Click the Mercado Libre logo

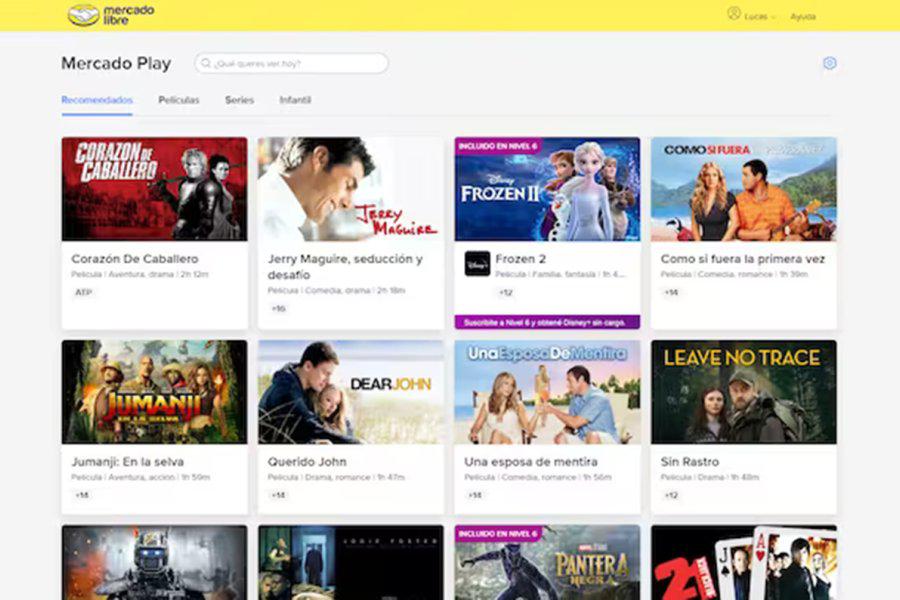click(96, 15)
